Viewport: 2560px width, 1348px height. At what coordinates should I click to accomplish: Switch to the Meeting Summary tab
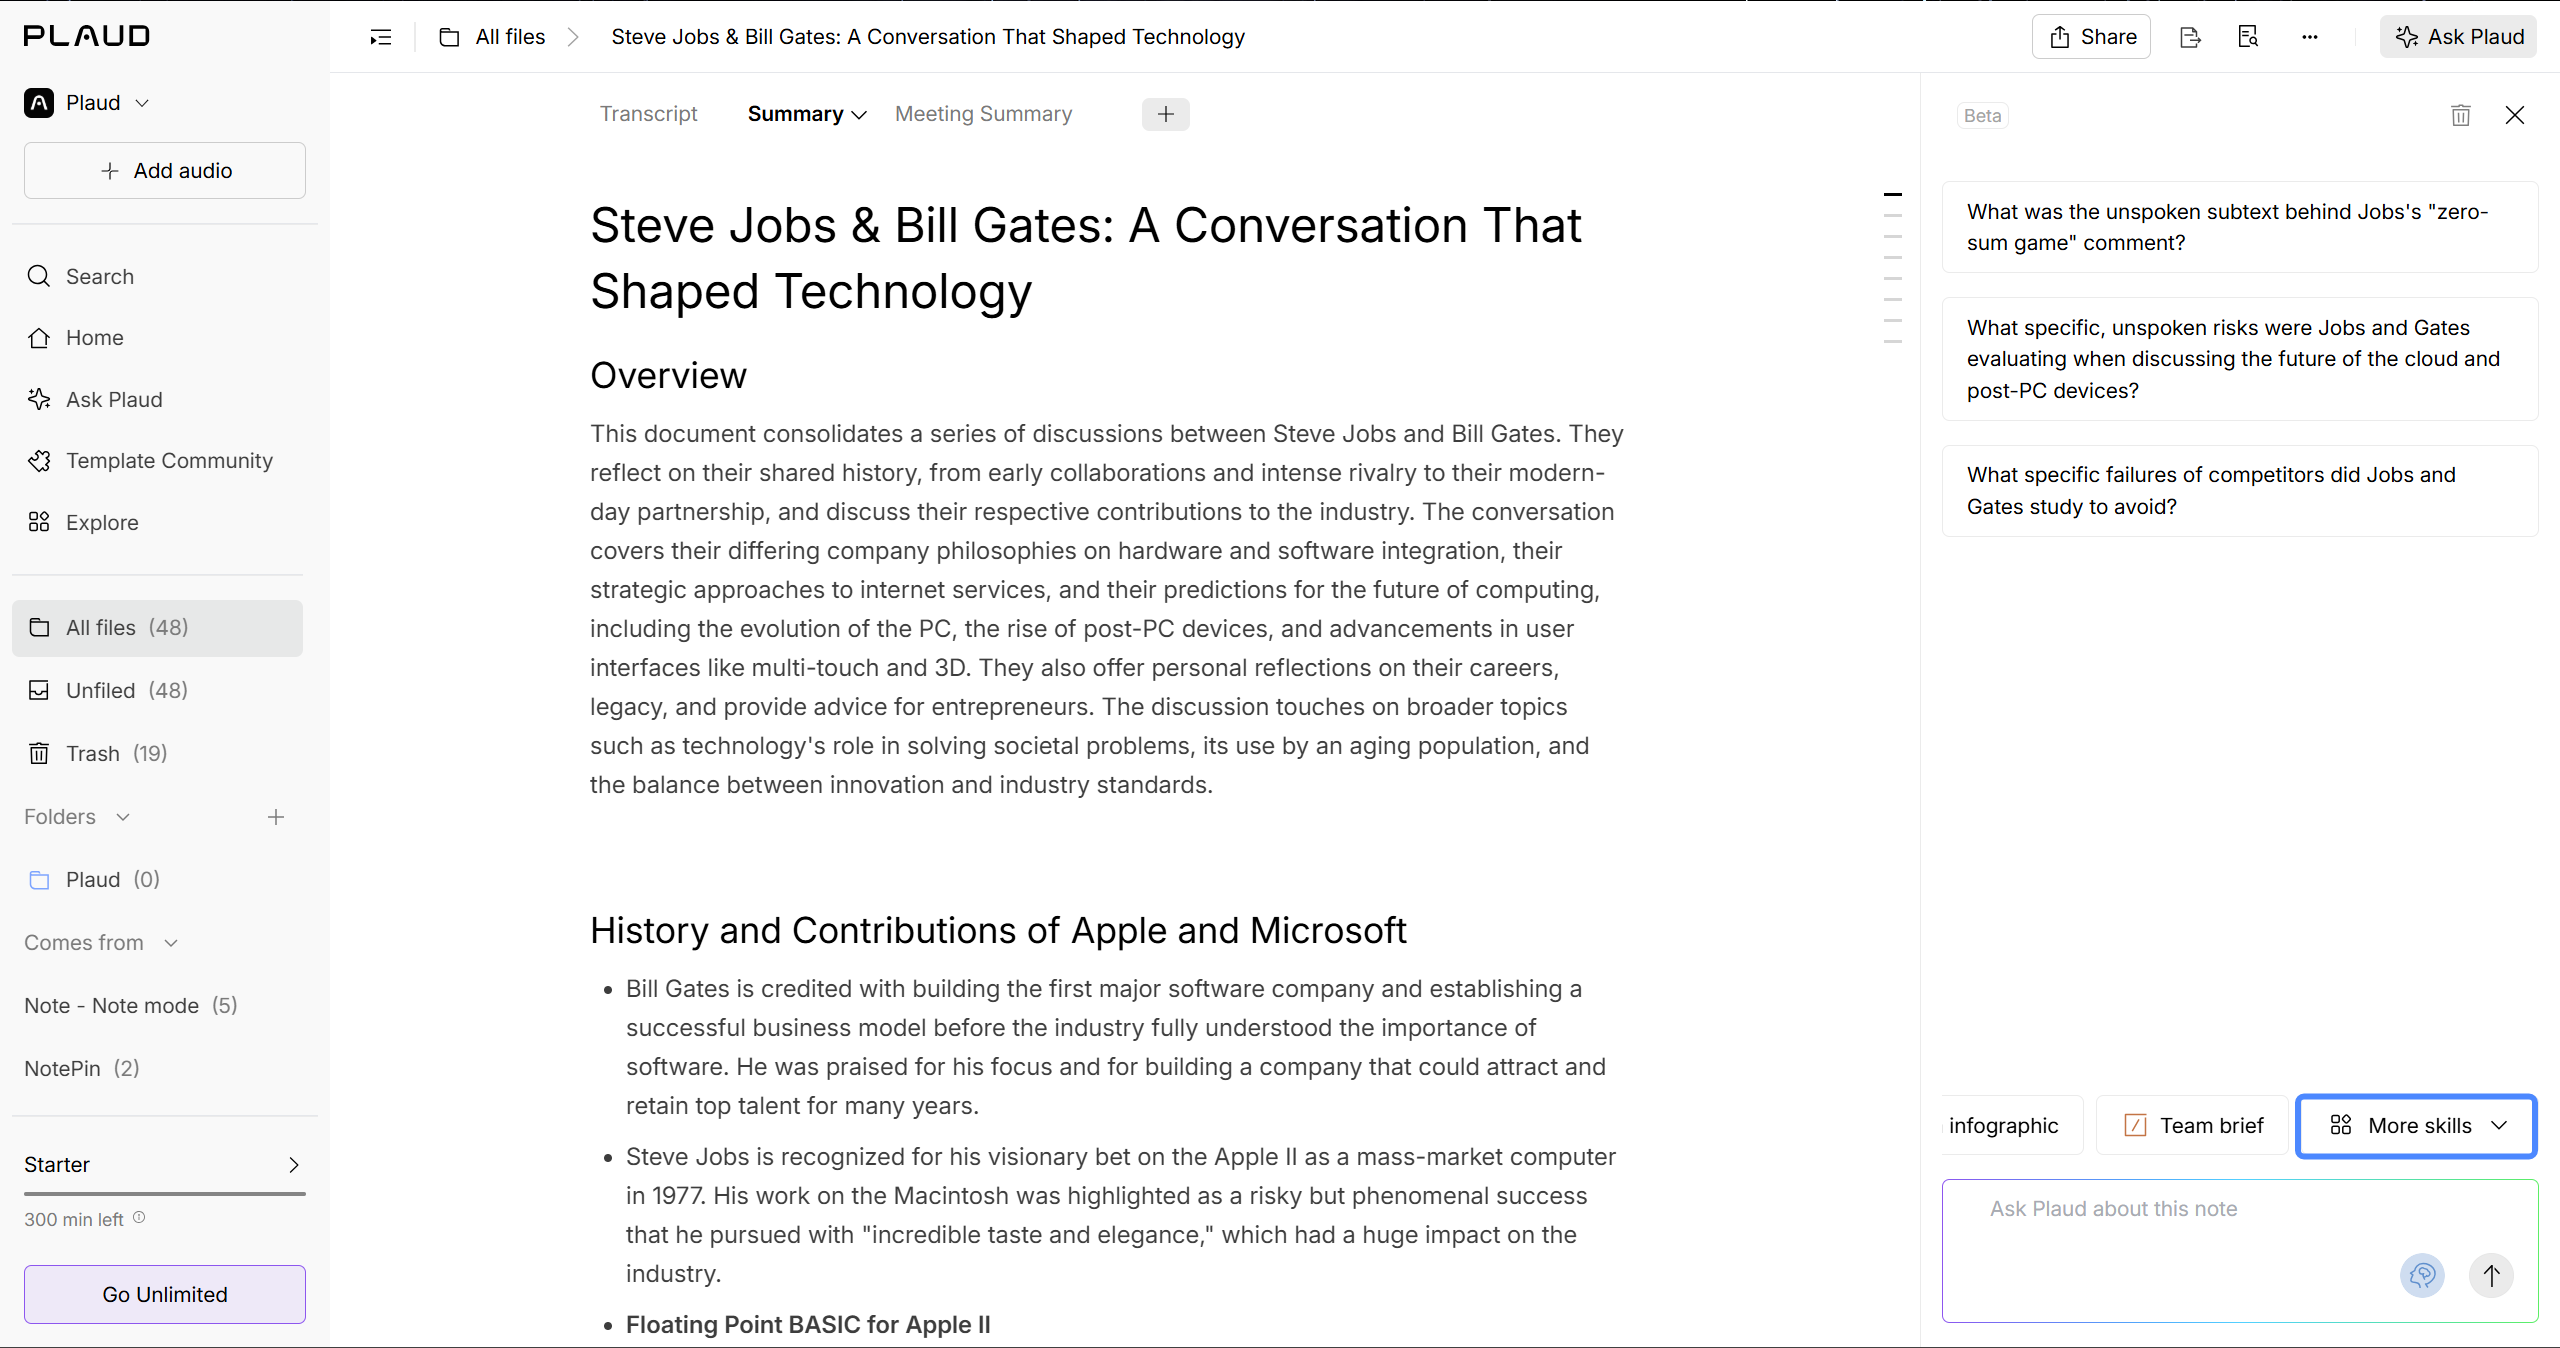tap(983, 114)
